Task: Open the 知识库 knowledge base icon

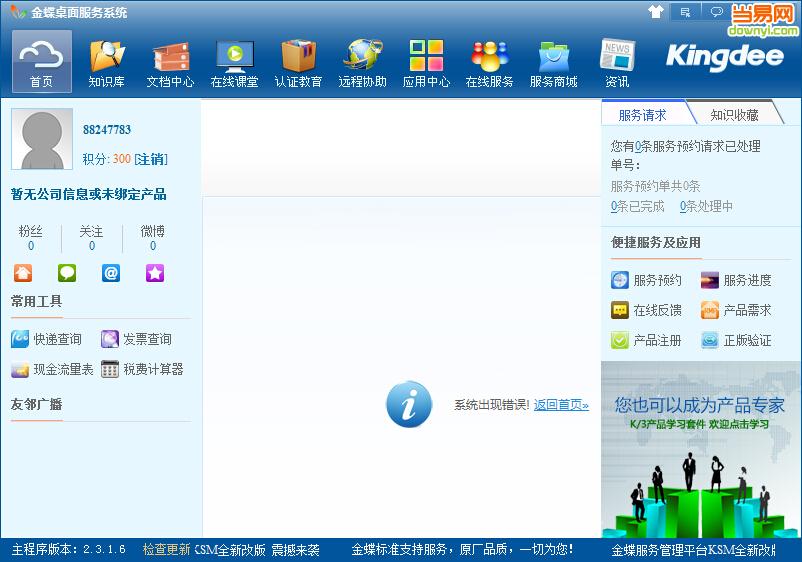Action: pyautogui.click(x=106, y=63)
